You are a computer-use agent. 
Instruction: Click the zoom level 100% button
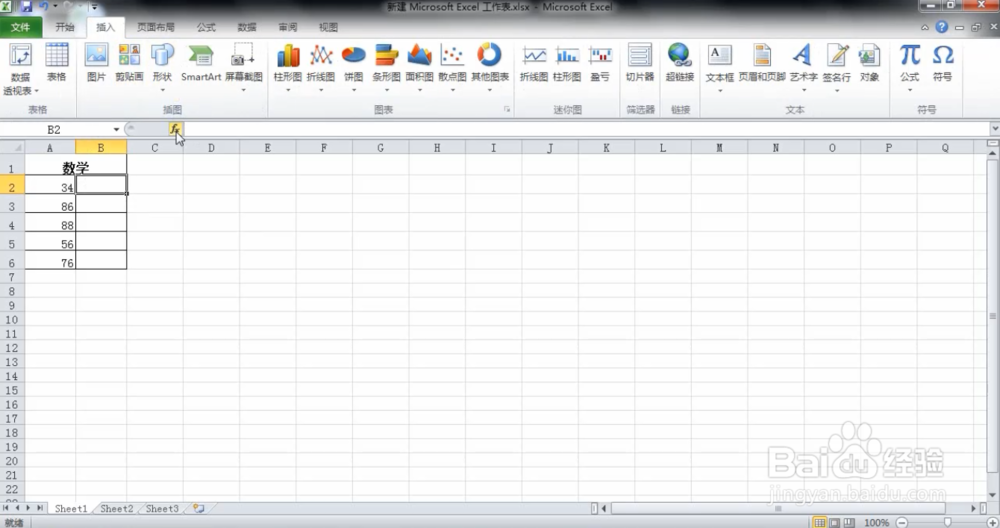(876, 522)
